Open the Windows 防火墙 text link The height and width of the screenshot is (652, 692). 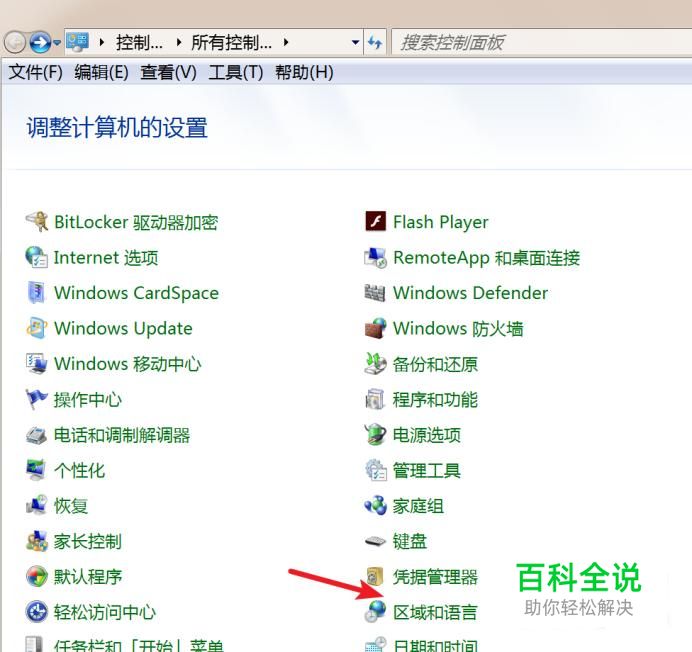pyautogui.click(x=458, y=328)
